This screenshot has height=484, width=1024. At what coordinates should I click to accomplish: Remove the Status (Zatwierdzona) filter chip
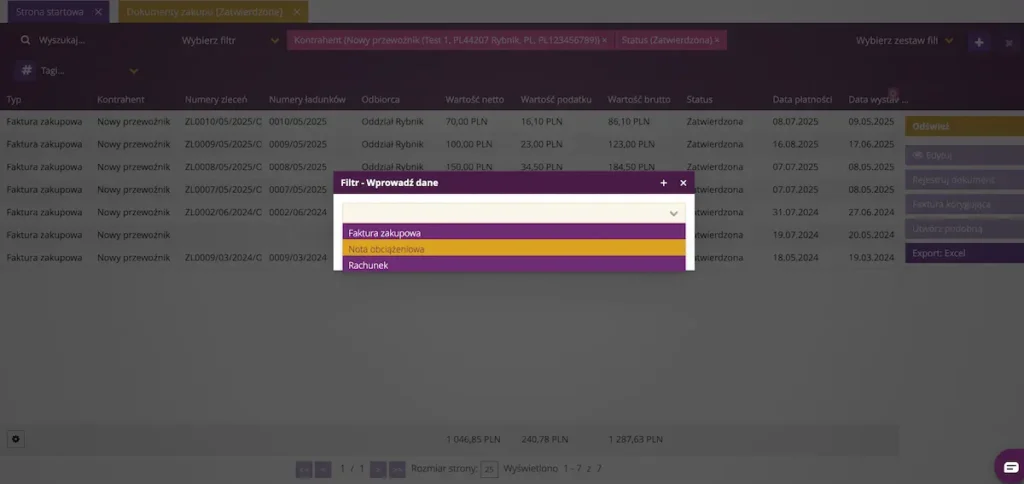[x=716, y=40]
